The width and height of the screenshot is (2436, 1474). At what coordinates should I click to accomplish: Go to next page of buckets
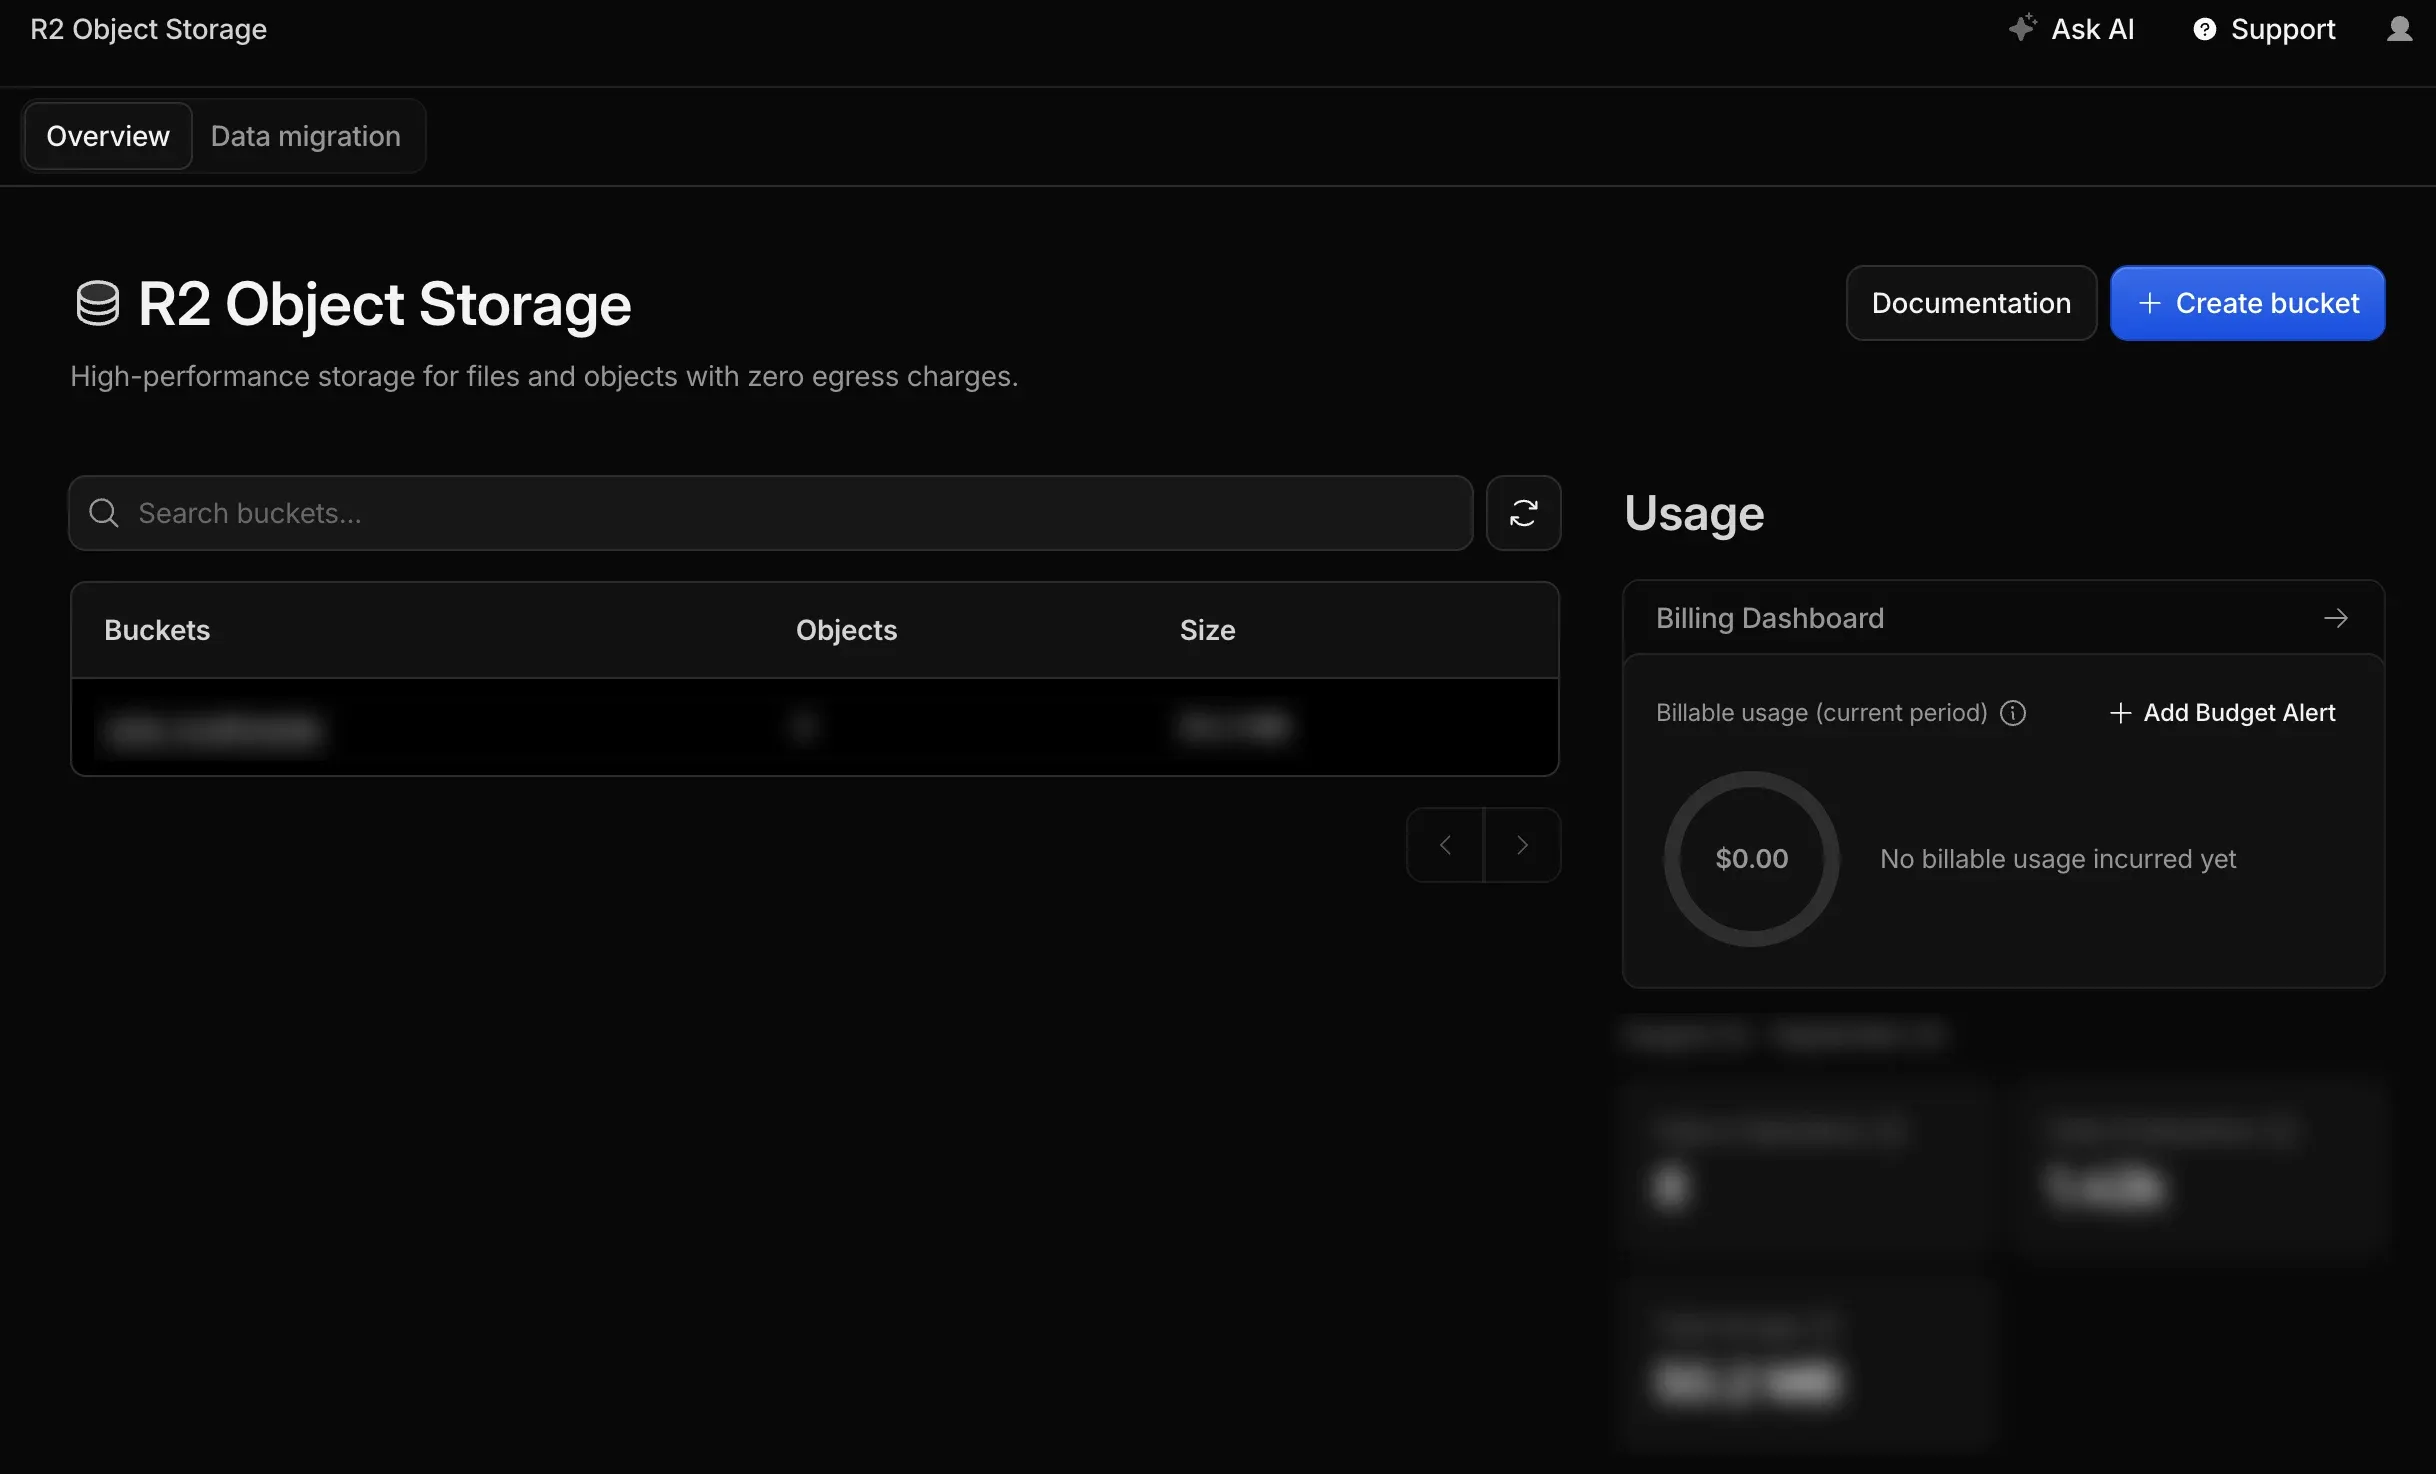(x=1522, y=845)
